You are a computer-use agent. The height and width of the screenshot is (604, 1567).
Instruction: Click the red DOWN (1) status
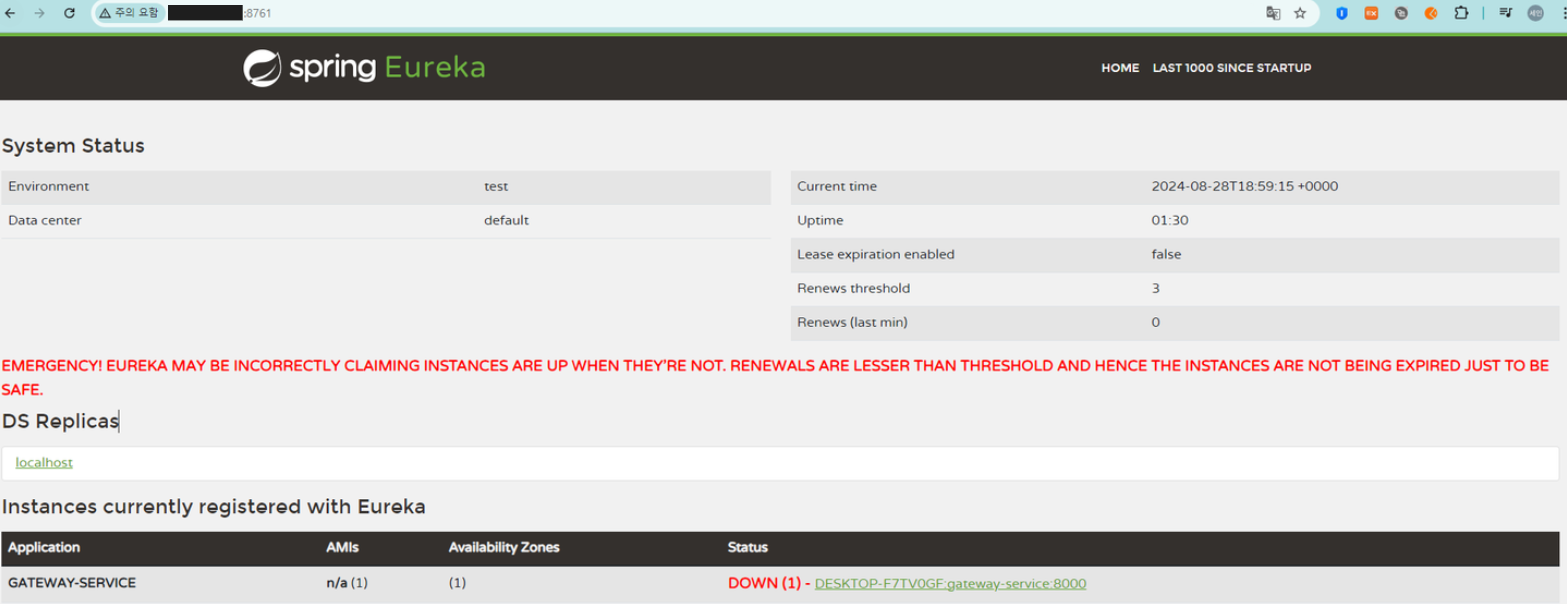764,583
